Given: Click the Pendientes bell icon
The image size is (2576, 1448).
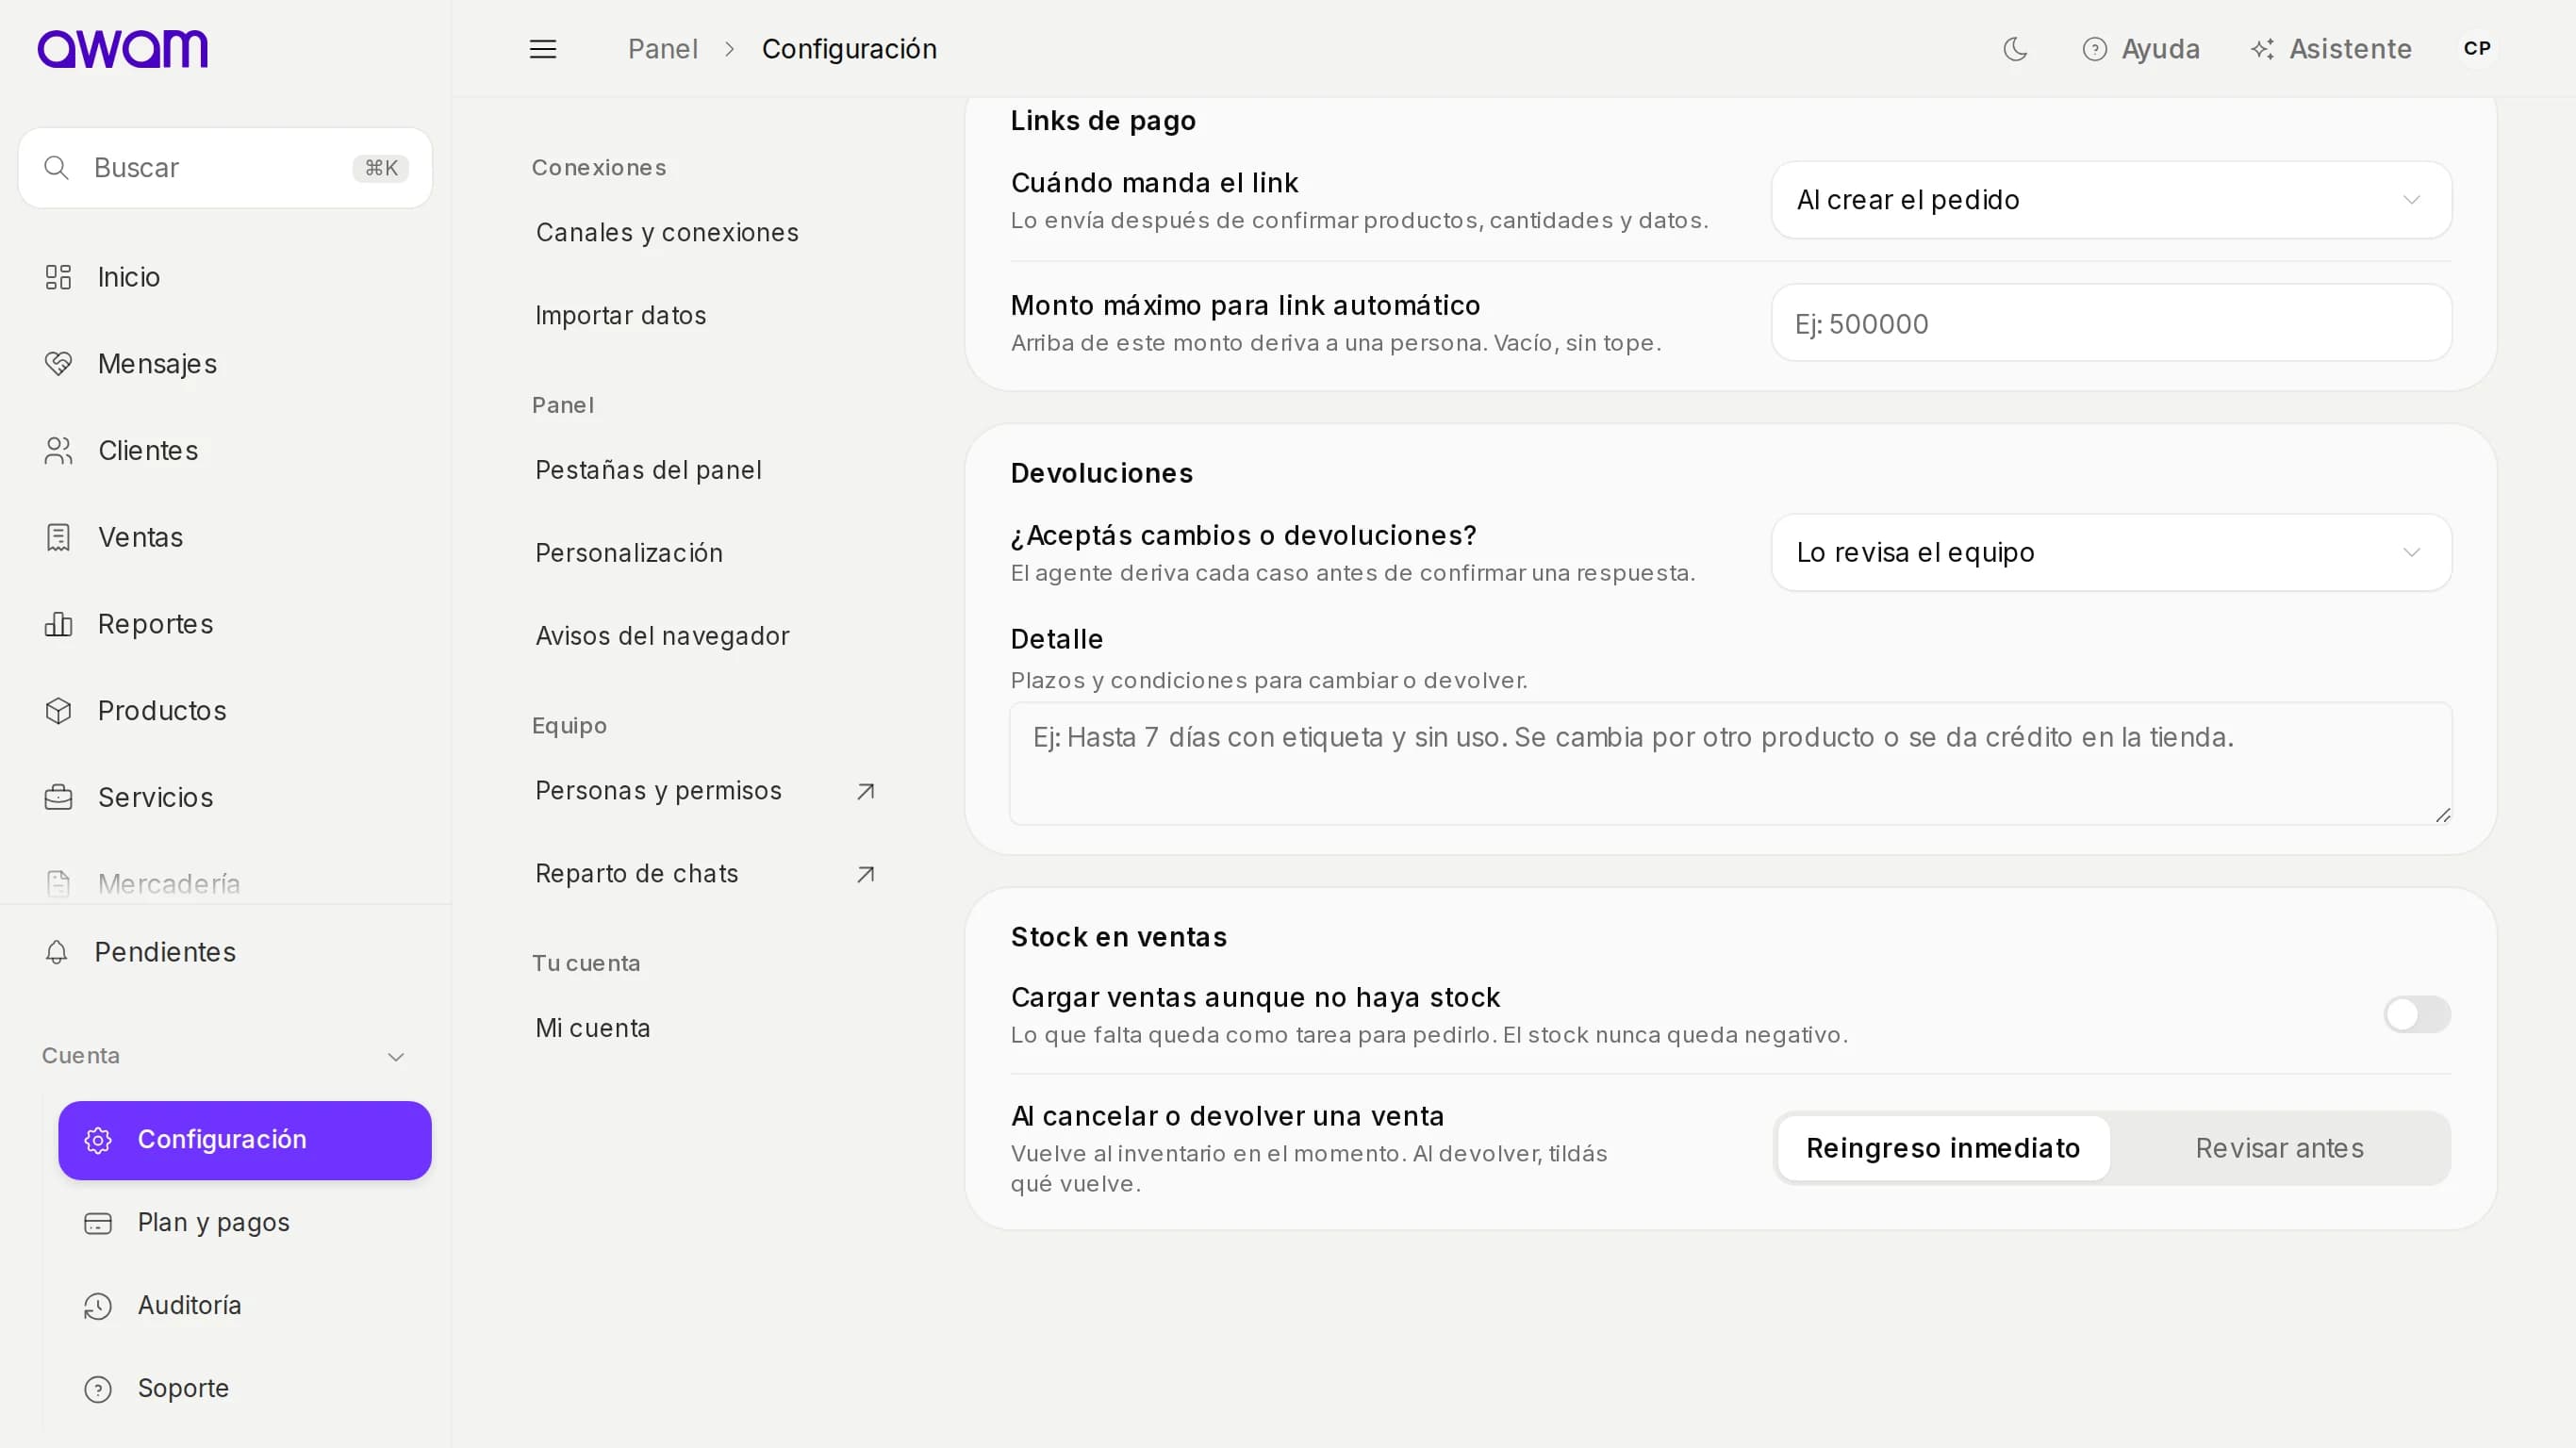Looking at the screenshot, I should (57, 952).
